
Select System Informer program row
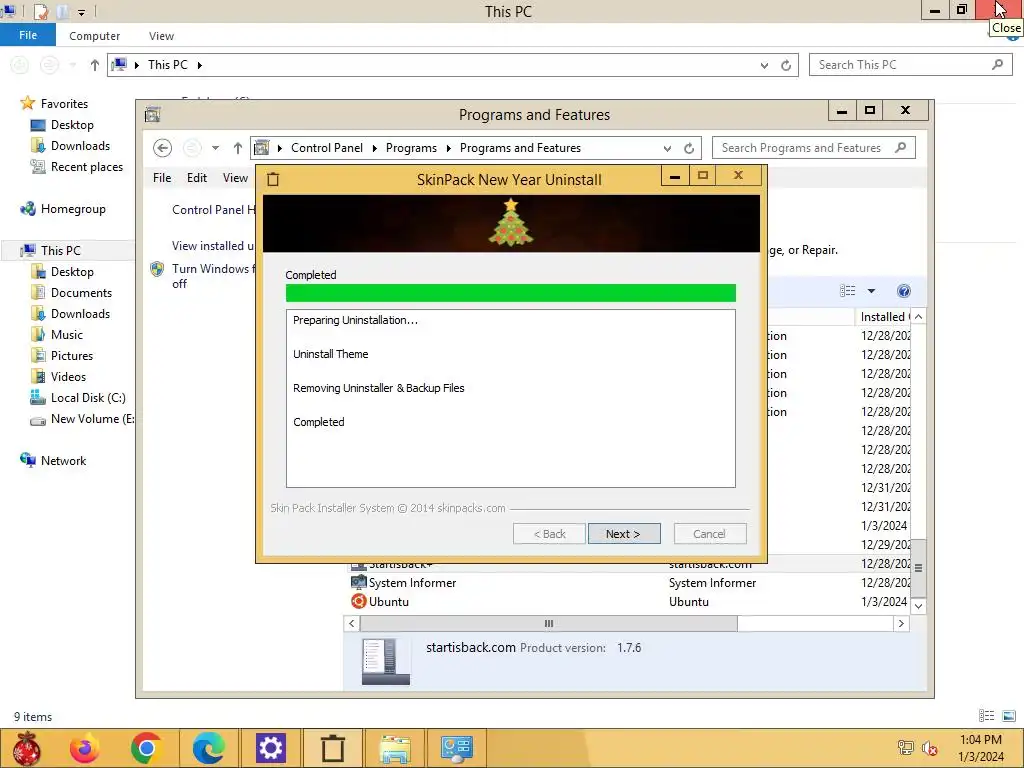click(x=627, y=583)
